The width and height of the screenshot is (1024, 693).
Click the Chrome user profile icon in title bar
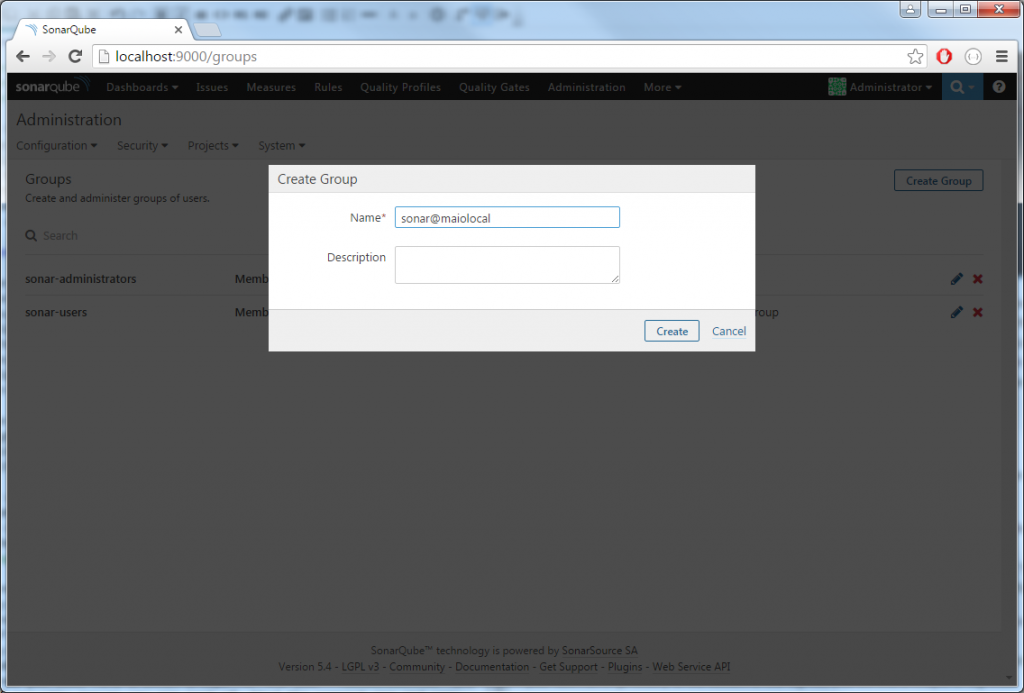tap(910, 9)
